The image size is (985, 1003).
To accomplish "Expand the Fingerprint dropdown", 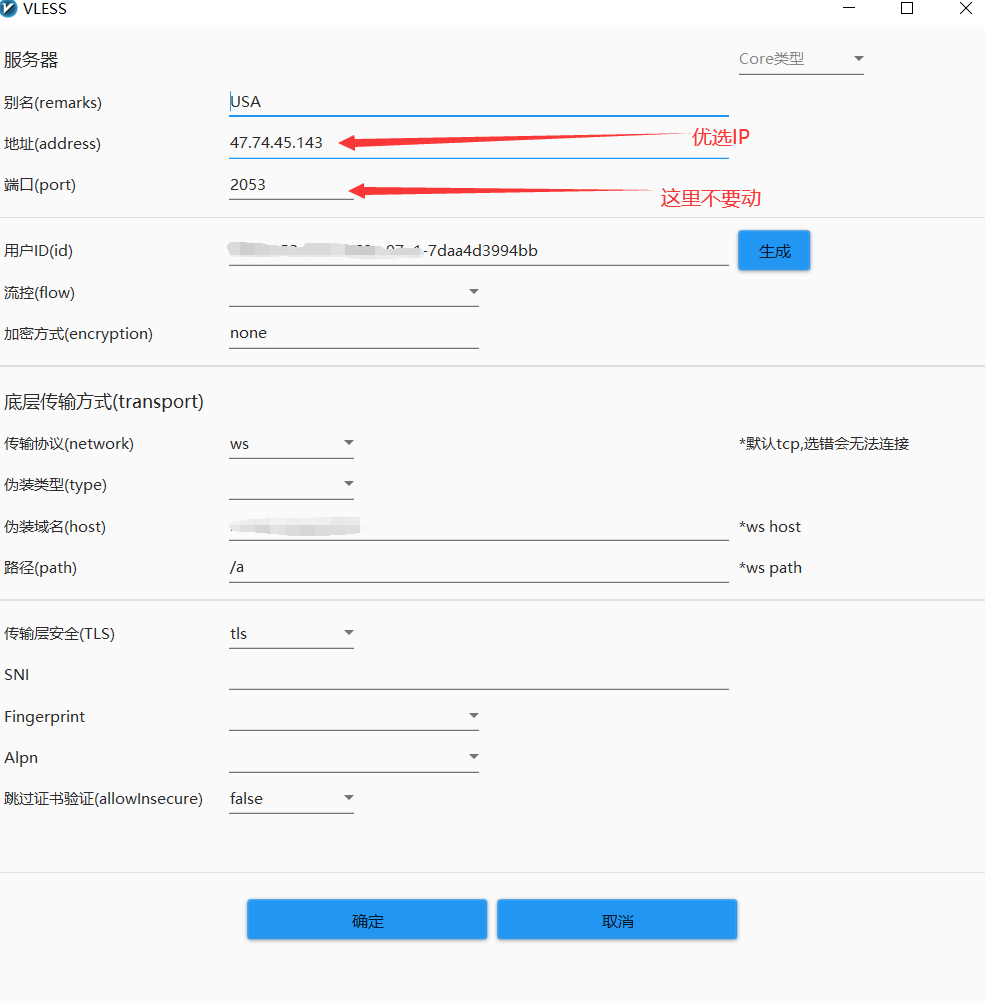I will pos(353,716).
